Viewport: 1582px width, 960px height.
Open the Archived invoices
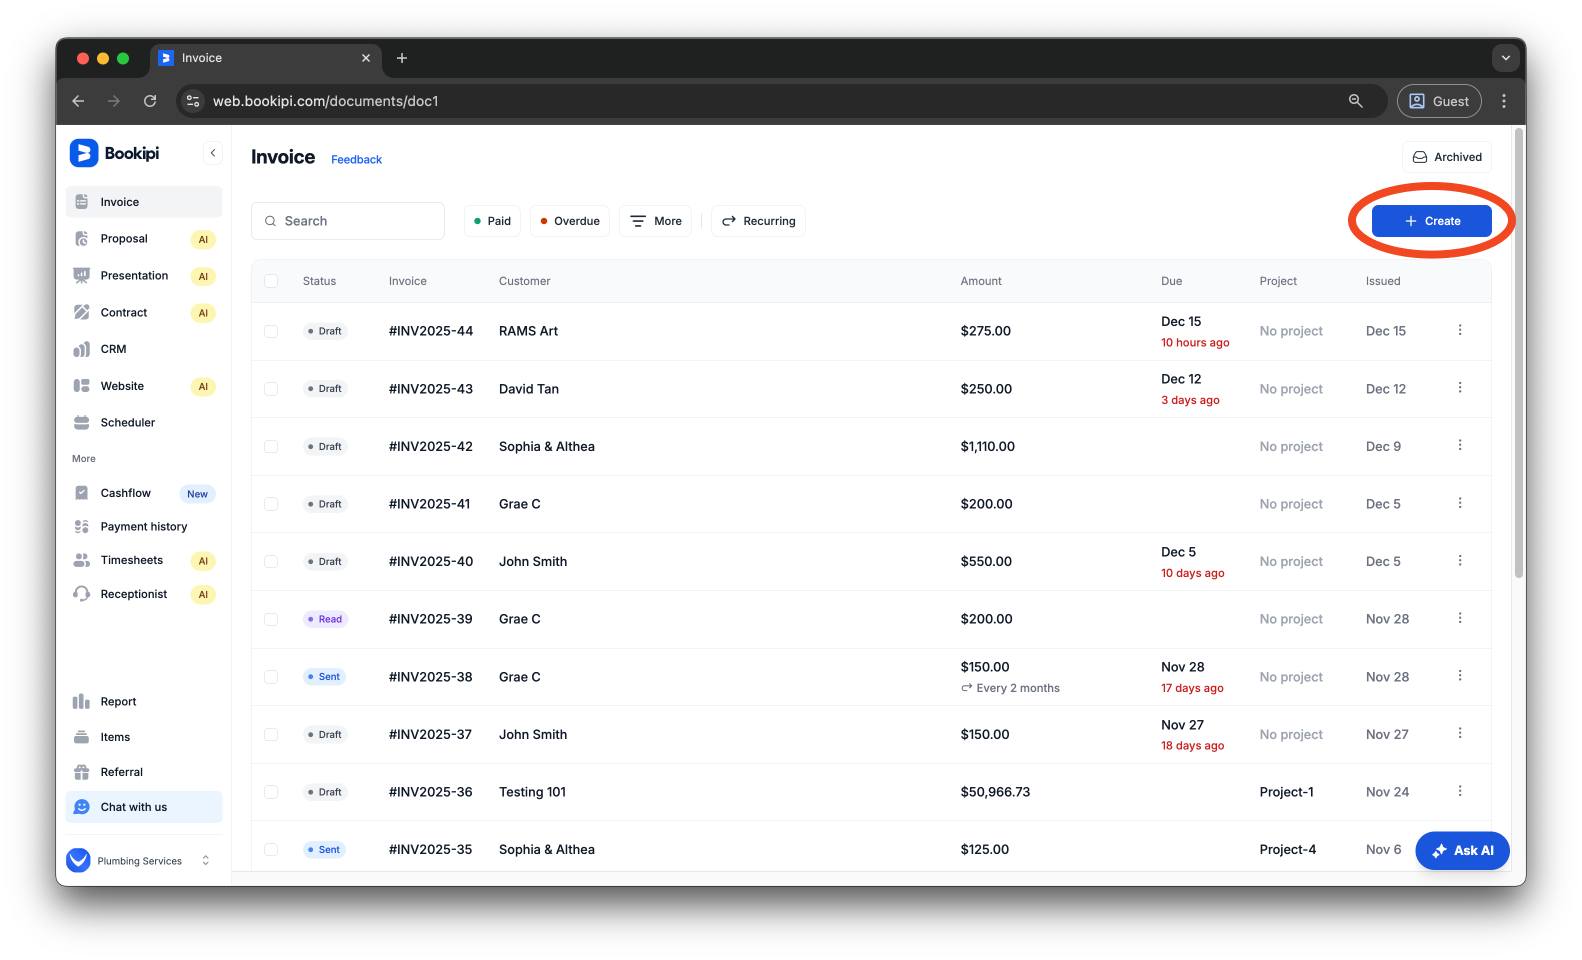tap(1447, 157)
